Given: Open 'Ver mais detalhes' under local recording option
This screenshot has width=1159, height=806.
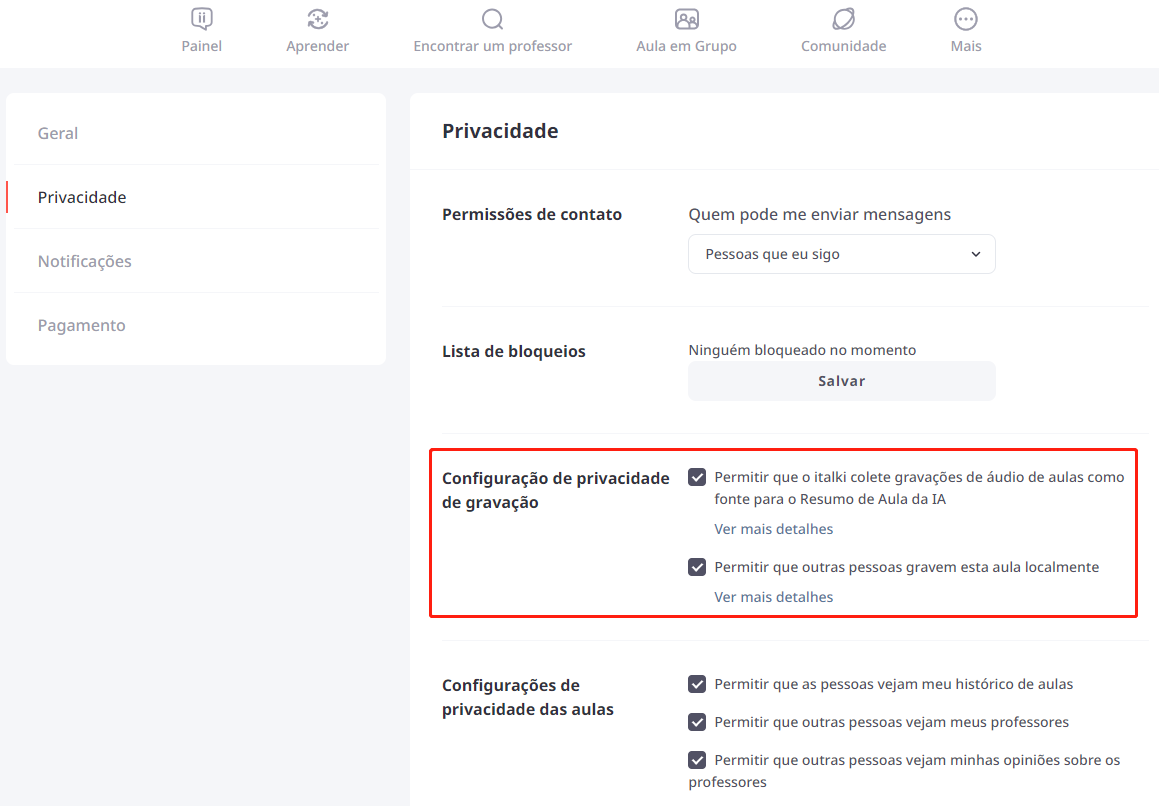Looking at the screenshot, I should (x=773, y=597).
